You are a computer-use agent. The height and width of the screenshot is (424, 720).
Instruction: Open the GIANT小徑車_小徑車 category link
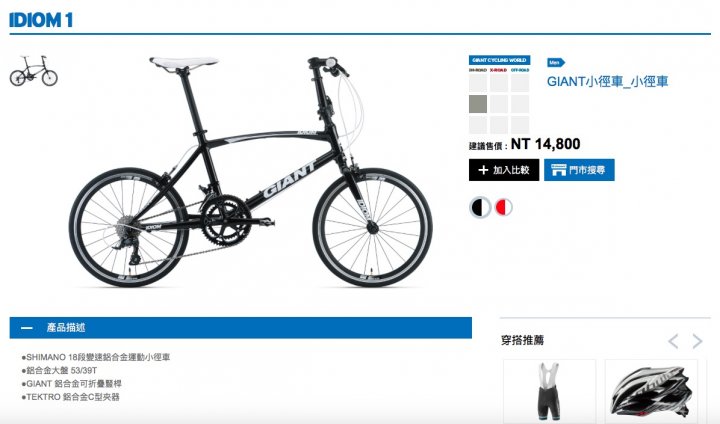(607, 82)
